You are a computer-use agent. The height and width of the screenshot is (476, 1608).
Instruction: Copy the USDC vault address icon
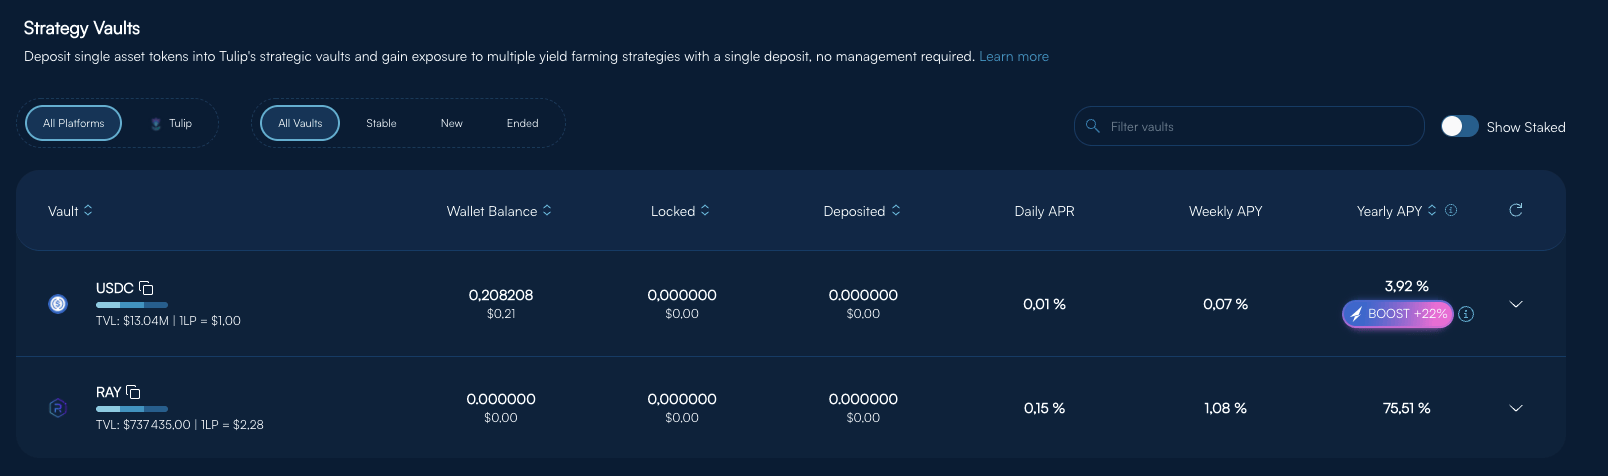tap(146, 288)
